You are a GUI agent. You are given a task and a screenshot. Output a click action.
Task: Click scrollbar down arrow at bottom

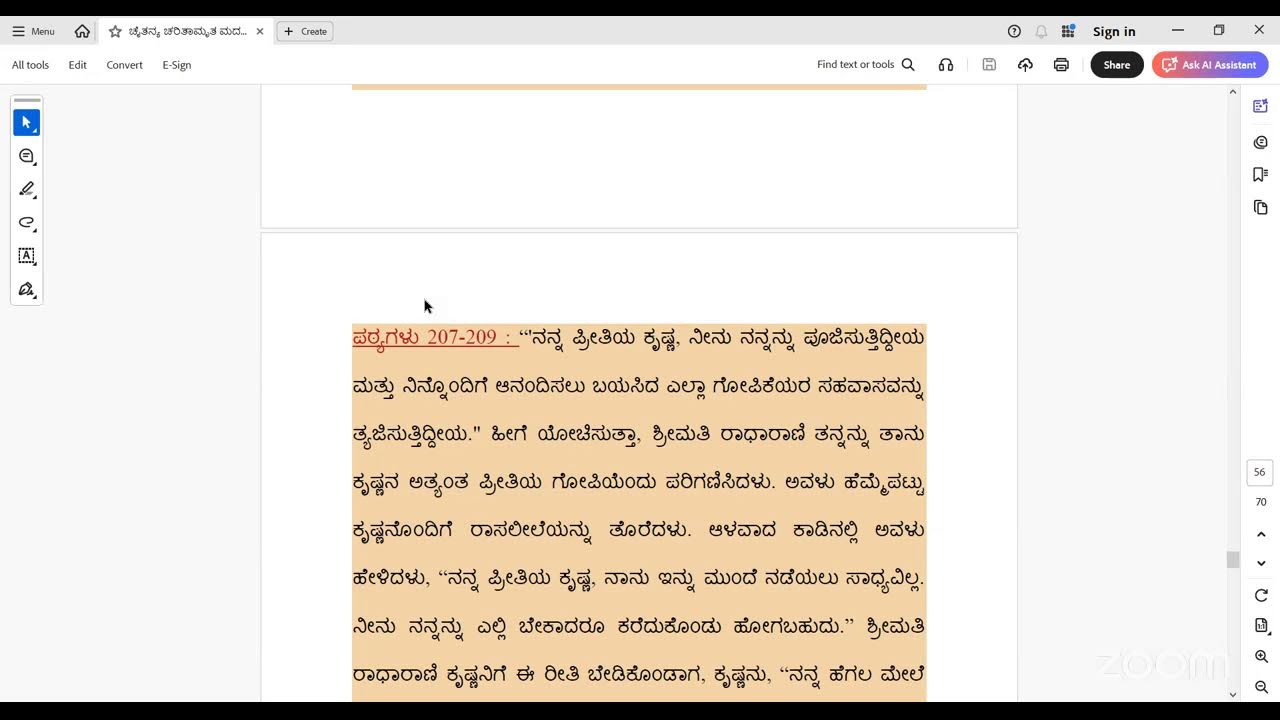pos(1233,694)
